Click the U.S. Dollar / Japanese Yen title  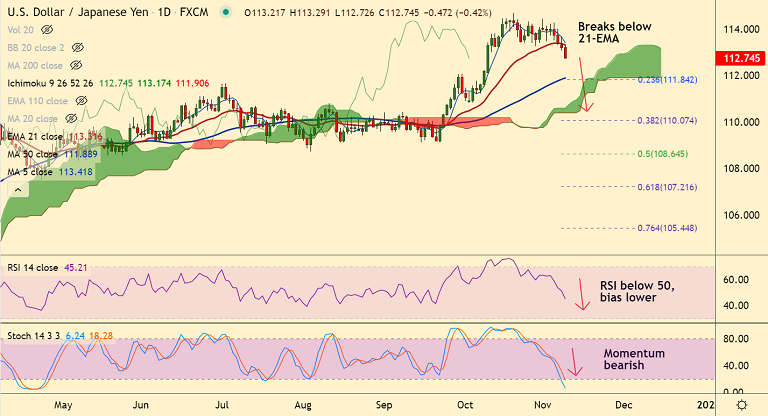(x=78, y=12)
